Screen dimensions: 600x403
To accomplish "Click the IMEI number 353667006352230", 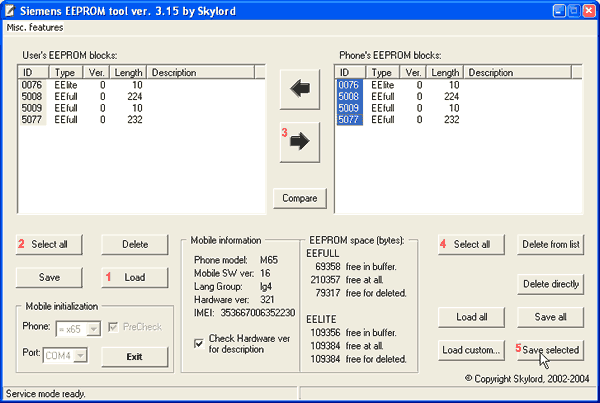I will click(258, 313).
